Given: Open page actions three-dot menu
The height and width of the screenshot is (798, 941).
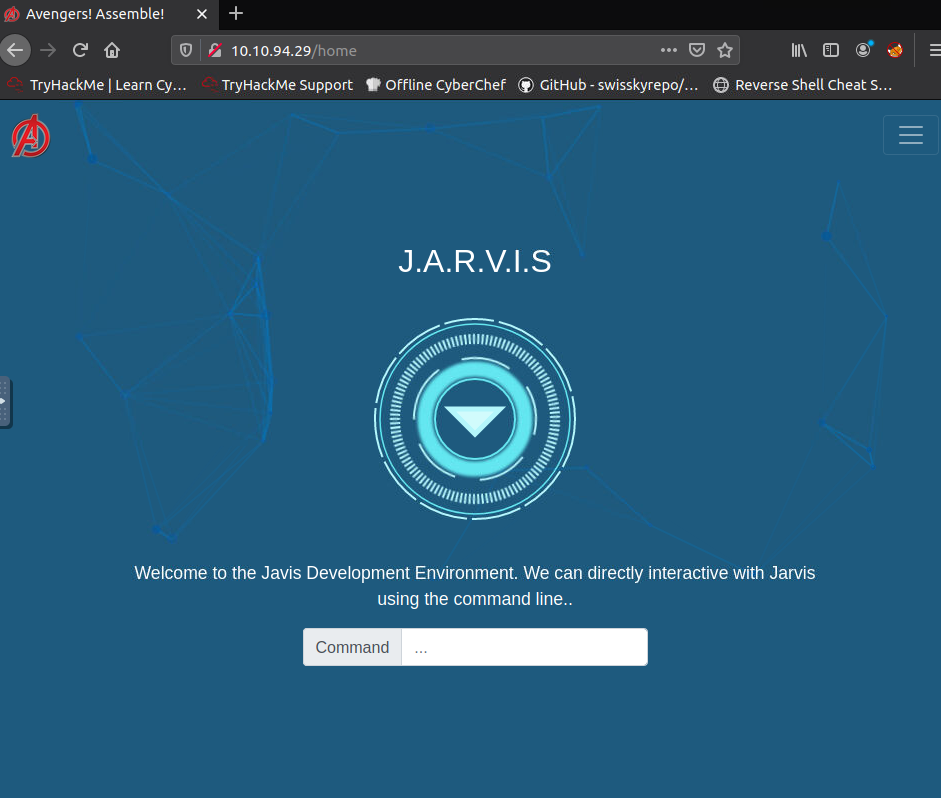Looking at the screenshot, I should (x=669, y=50).
